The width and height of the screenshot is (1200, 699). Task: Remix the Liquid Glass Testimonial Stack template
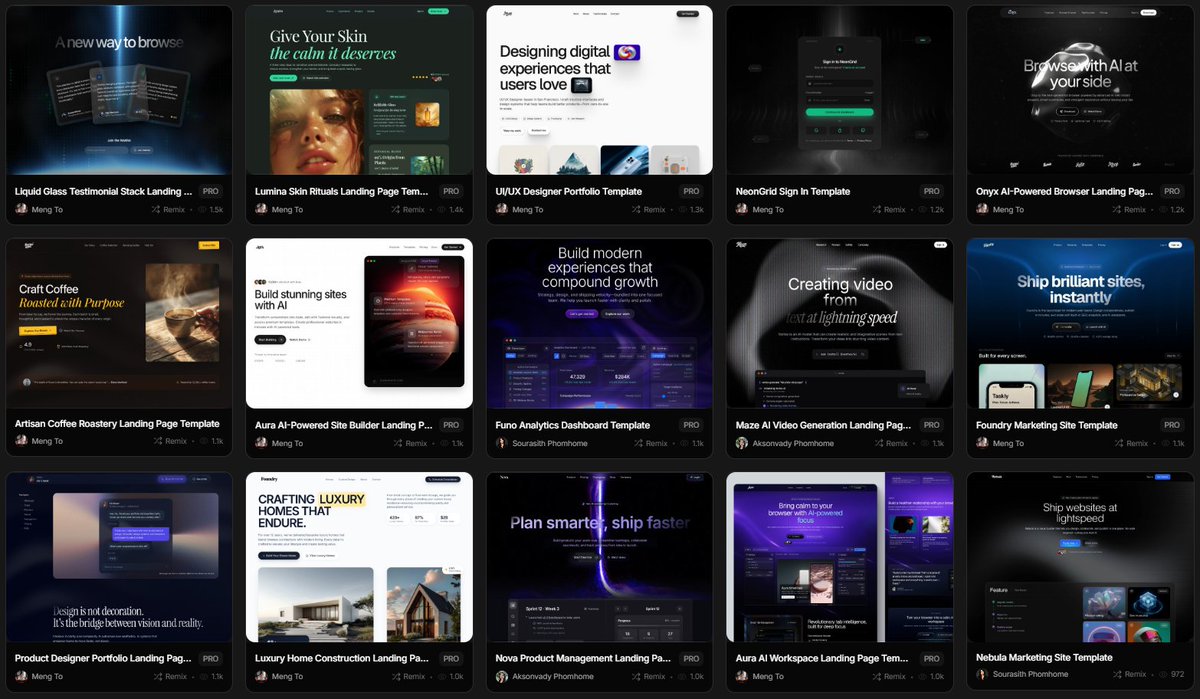tap(168, 210)
